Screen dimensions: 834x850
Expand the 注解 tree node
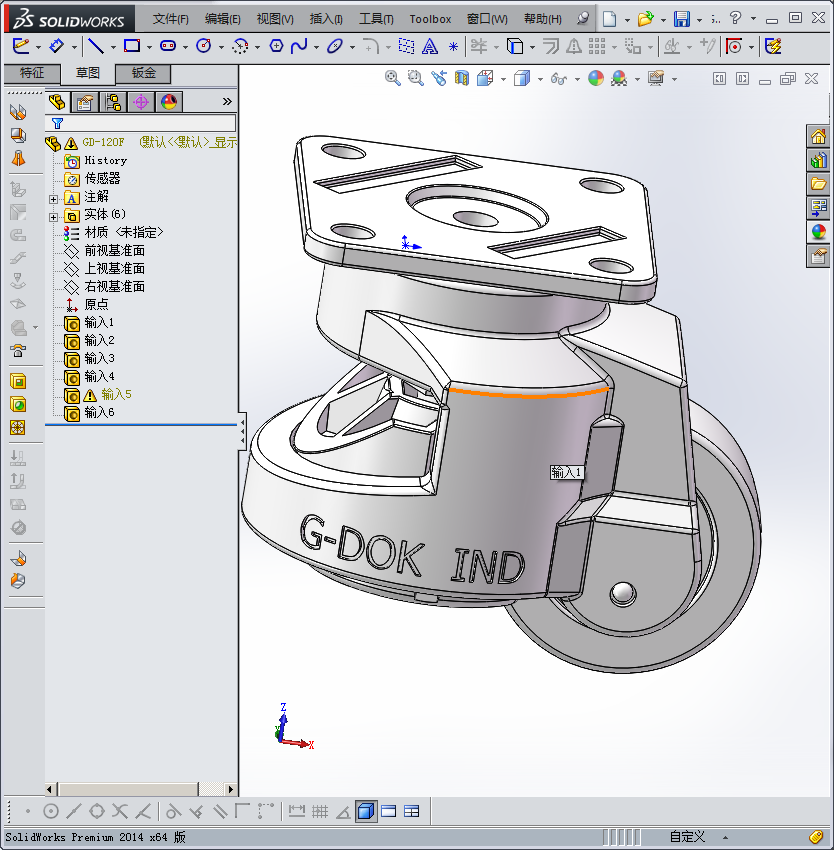(x=53, y=199)
